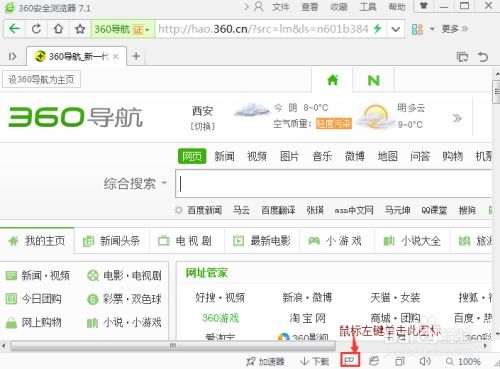The height and width of the screenshot is (369, 500).
Task: Open the 工具 menu
Action: pos(368,7)
